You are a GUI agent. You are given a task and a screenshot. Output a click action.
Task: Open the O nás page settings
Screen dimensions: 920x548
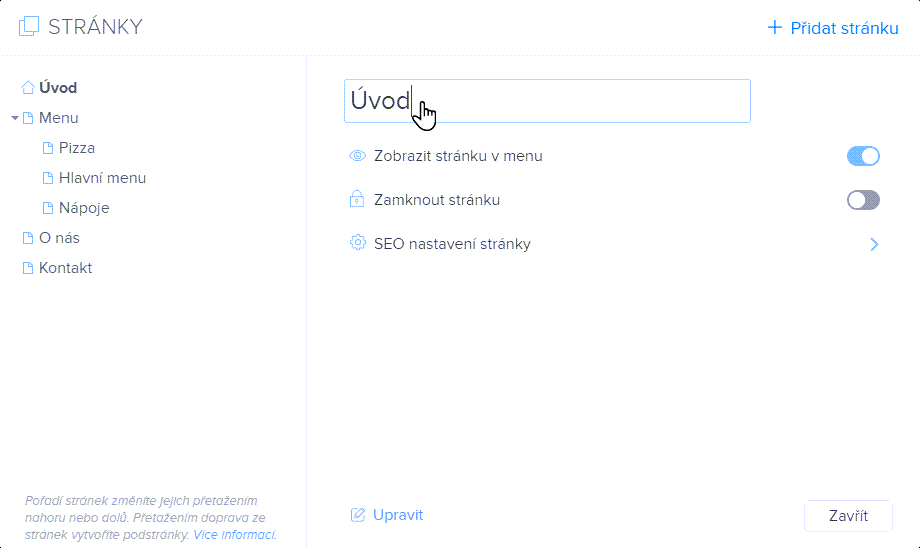point(59,238)
